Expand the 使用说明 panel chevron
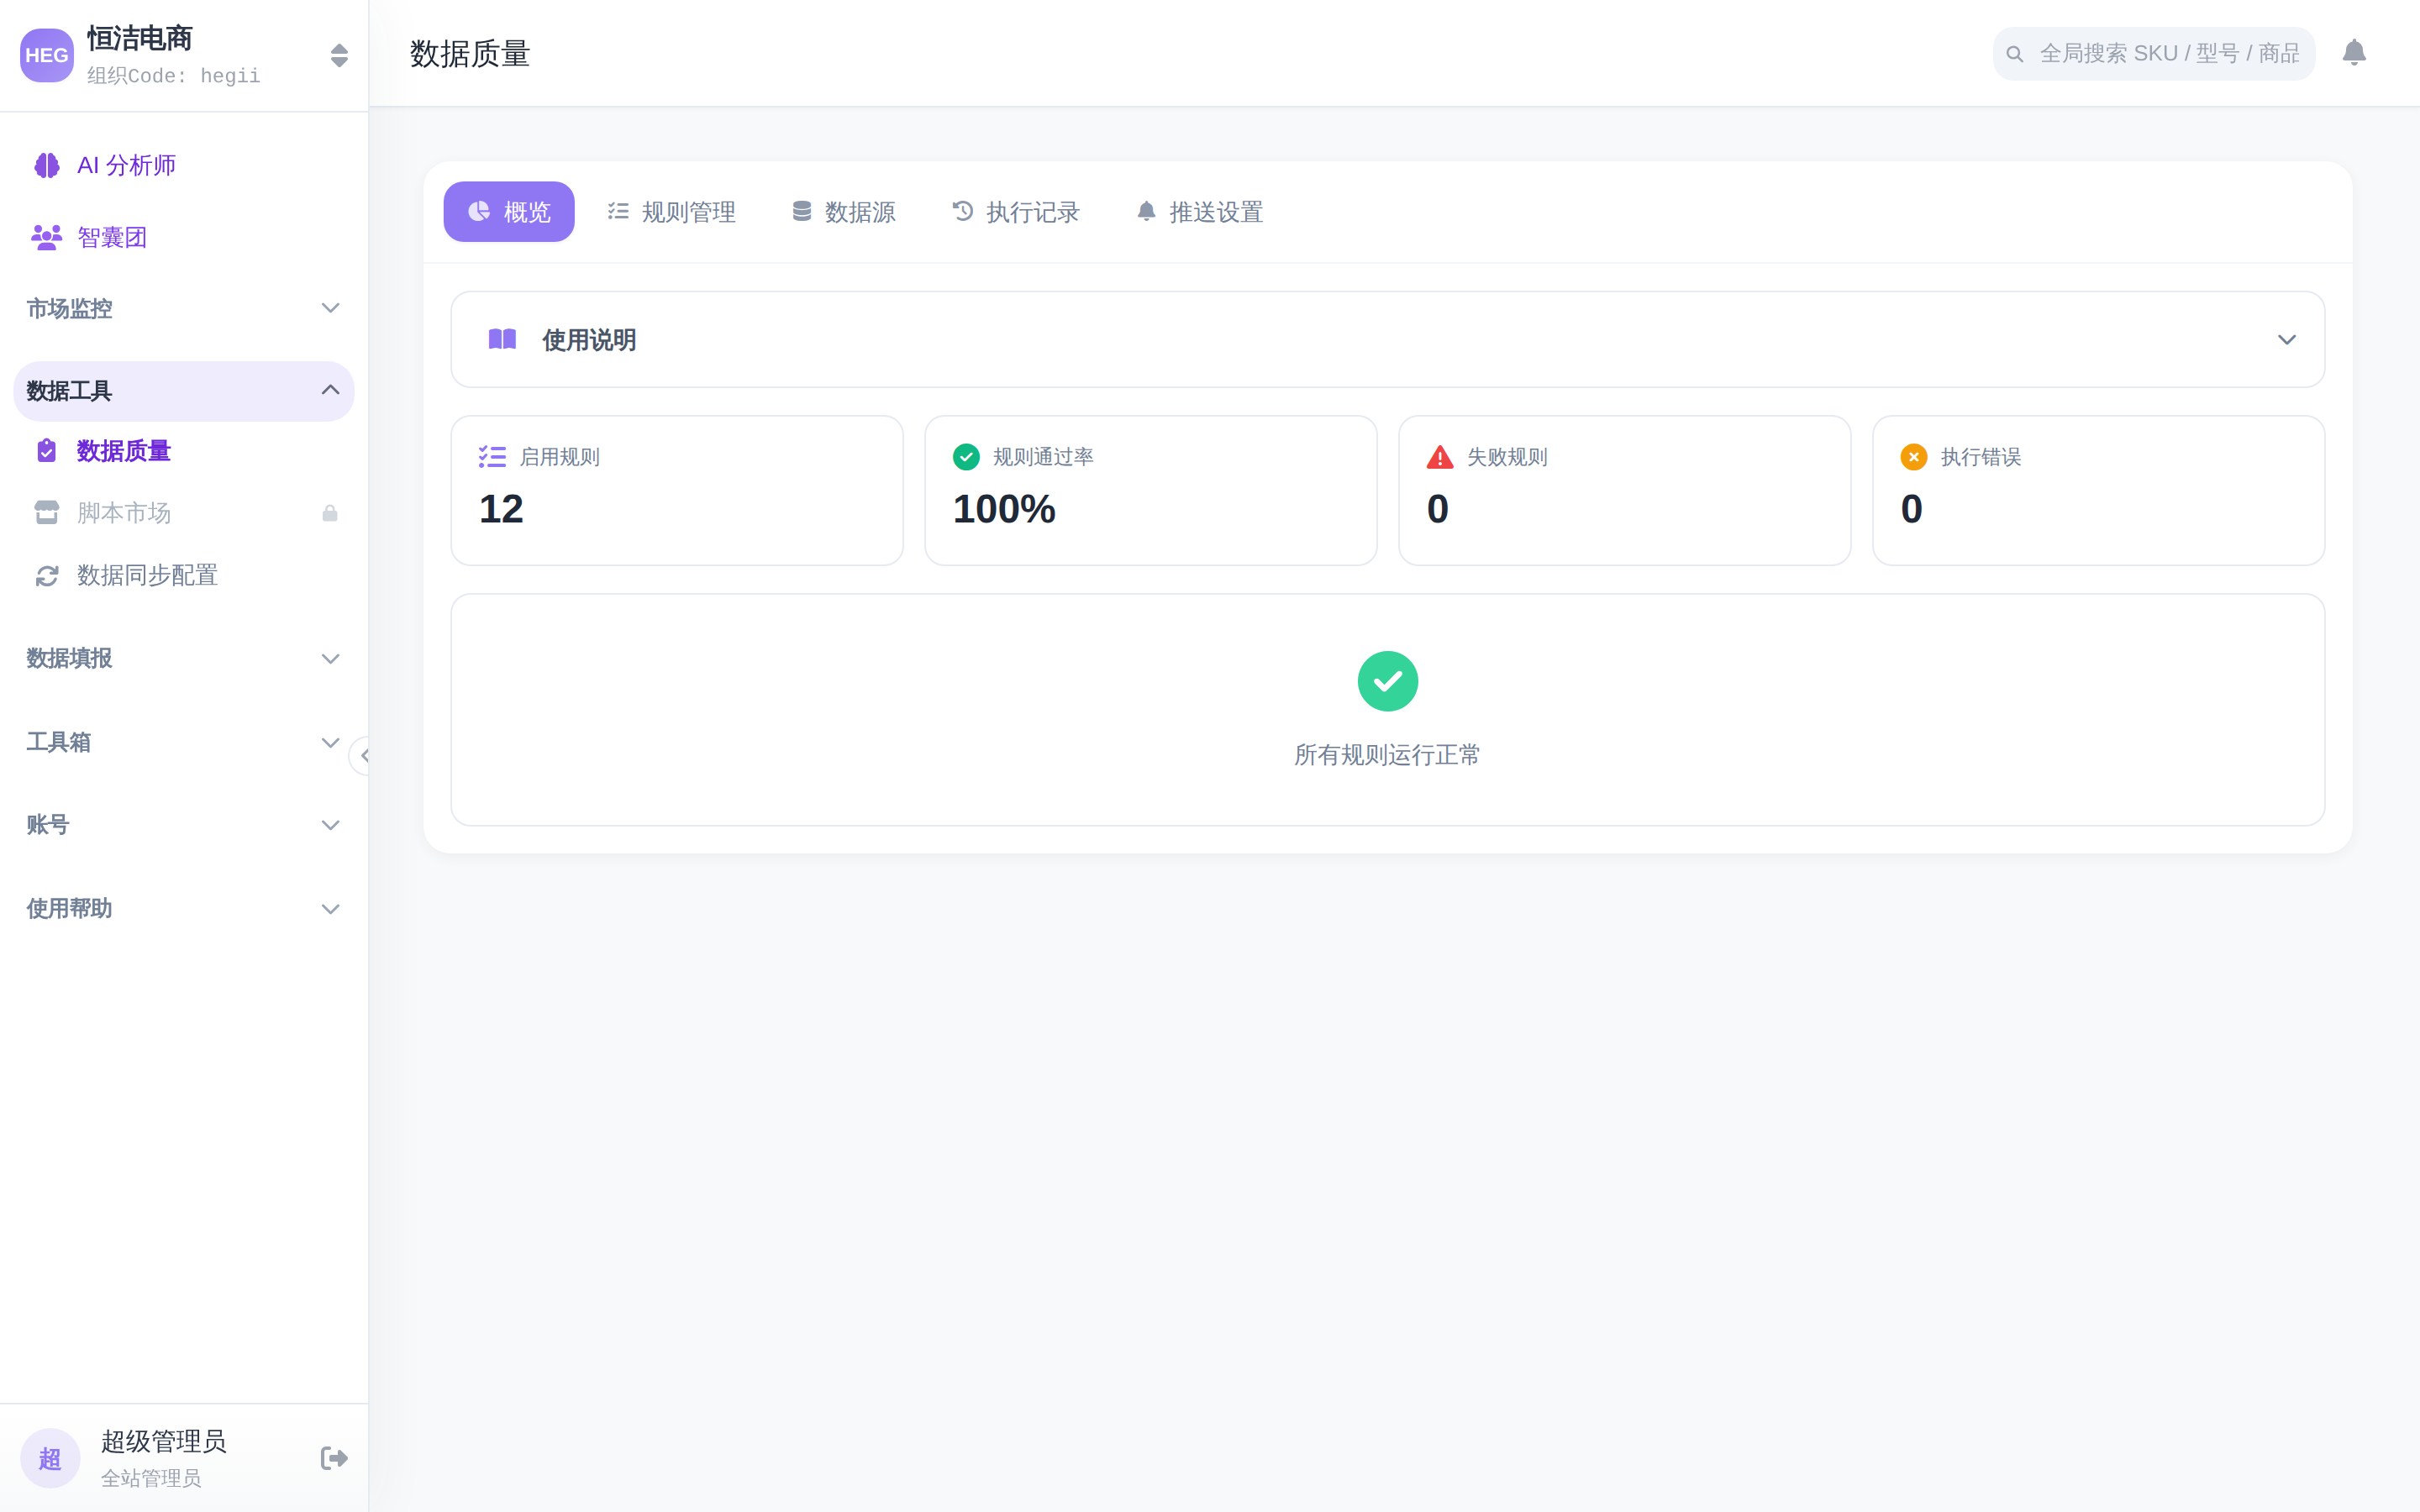This screenshot has height=1512, width=2420. 2286,340
